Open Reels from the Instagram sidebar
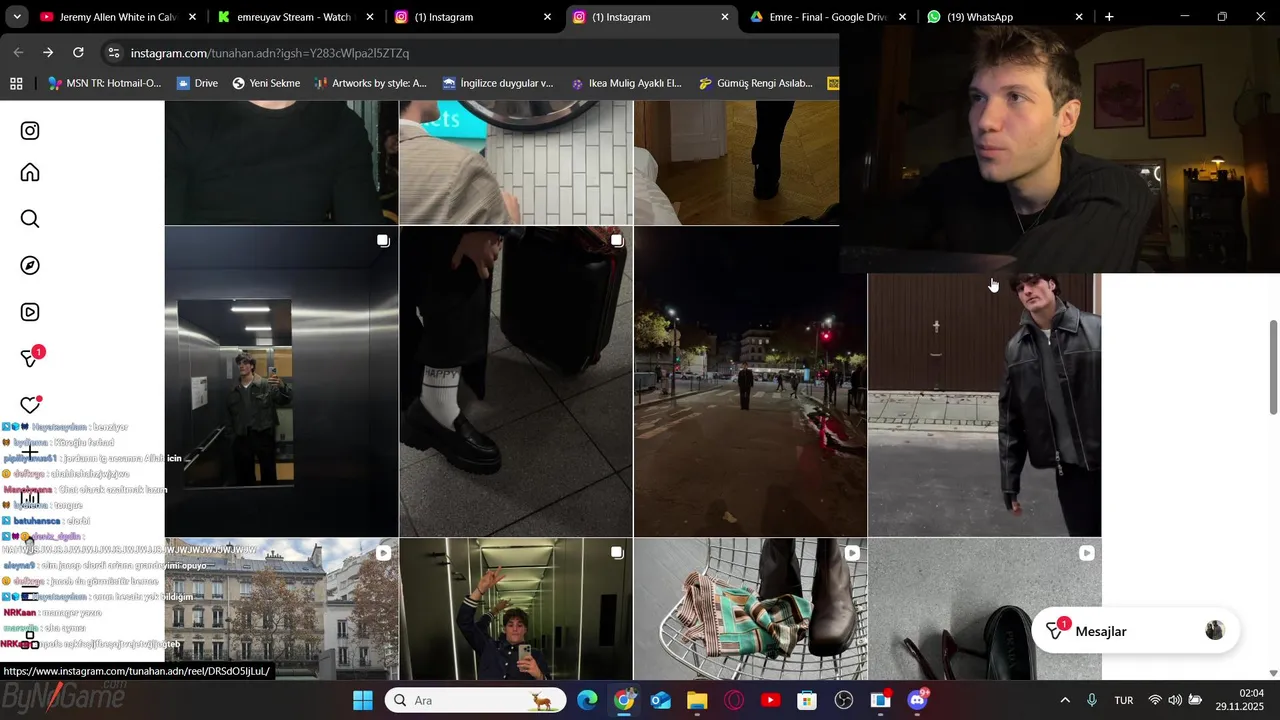The width and height of the screenshot is (1280, 720). tap(30, 312)
